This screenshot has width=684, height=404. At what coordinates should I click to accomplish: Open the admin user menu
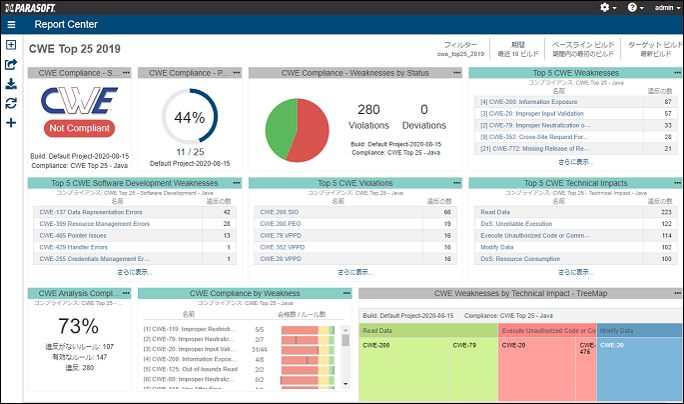point(667,7)
